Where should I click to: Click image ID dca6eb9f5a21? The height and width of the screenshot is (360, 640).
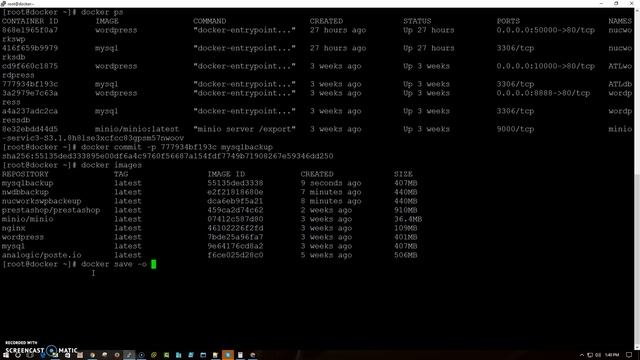click(235, 201)
